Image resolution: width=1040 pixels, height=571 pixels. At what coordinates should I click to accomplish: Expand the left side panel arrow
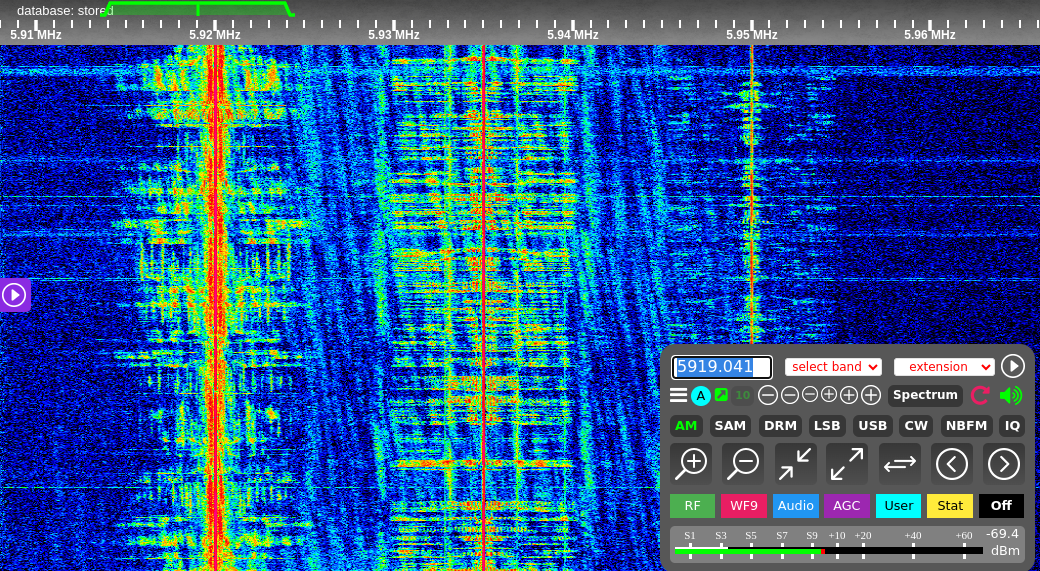tap(14, 295)
